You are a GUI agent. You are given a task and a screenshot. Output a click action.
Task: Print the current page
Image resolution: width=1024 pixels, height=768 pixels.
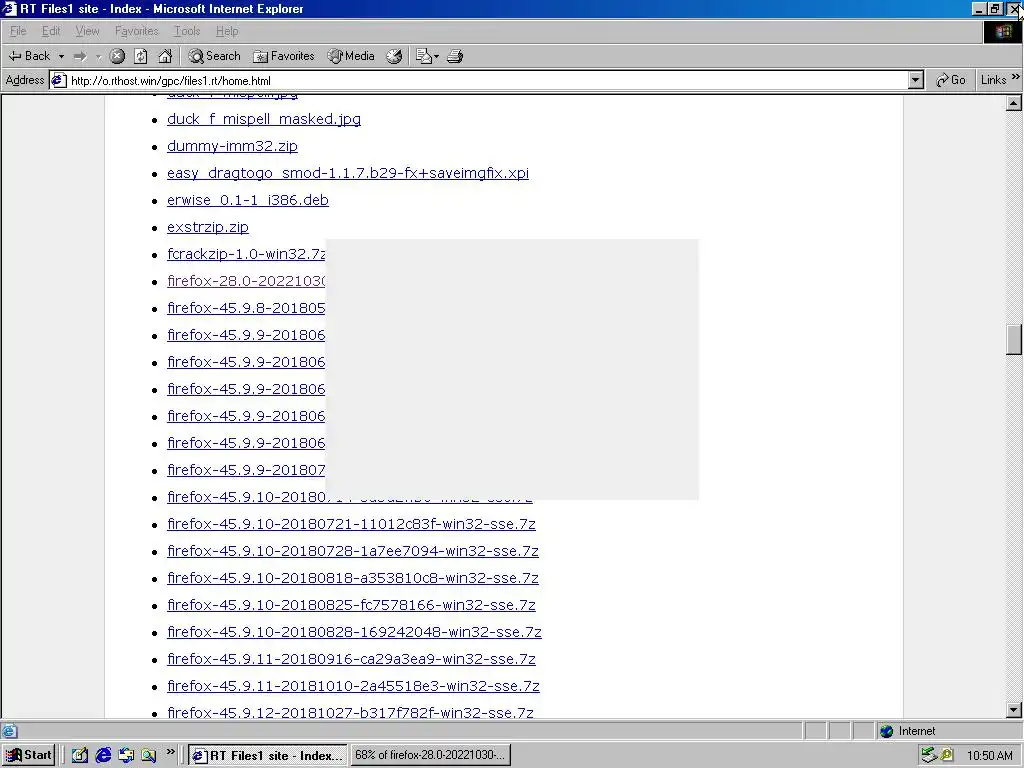[x=455, y=56]
